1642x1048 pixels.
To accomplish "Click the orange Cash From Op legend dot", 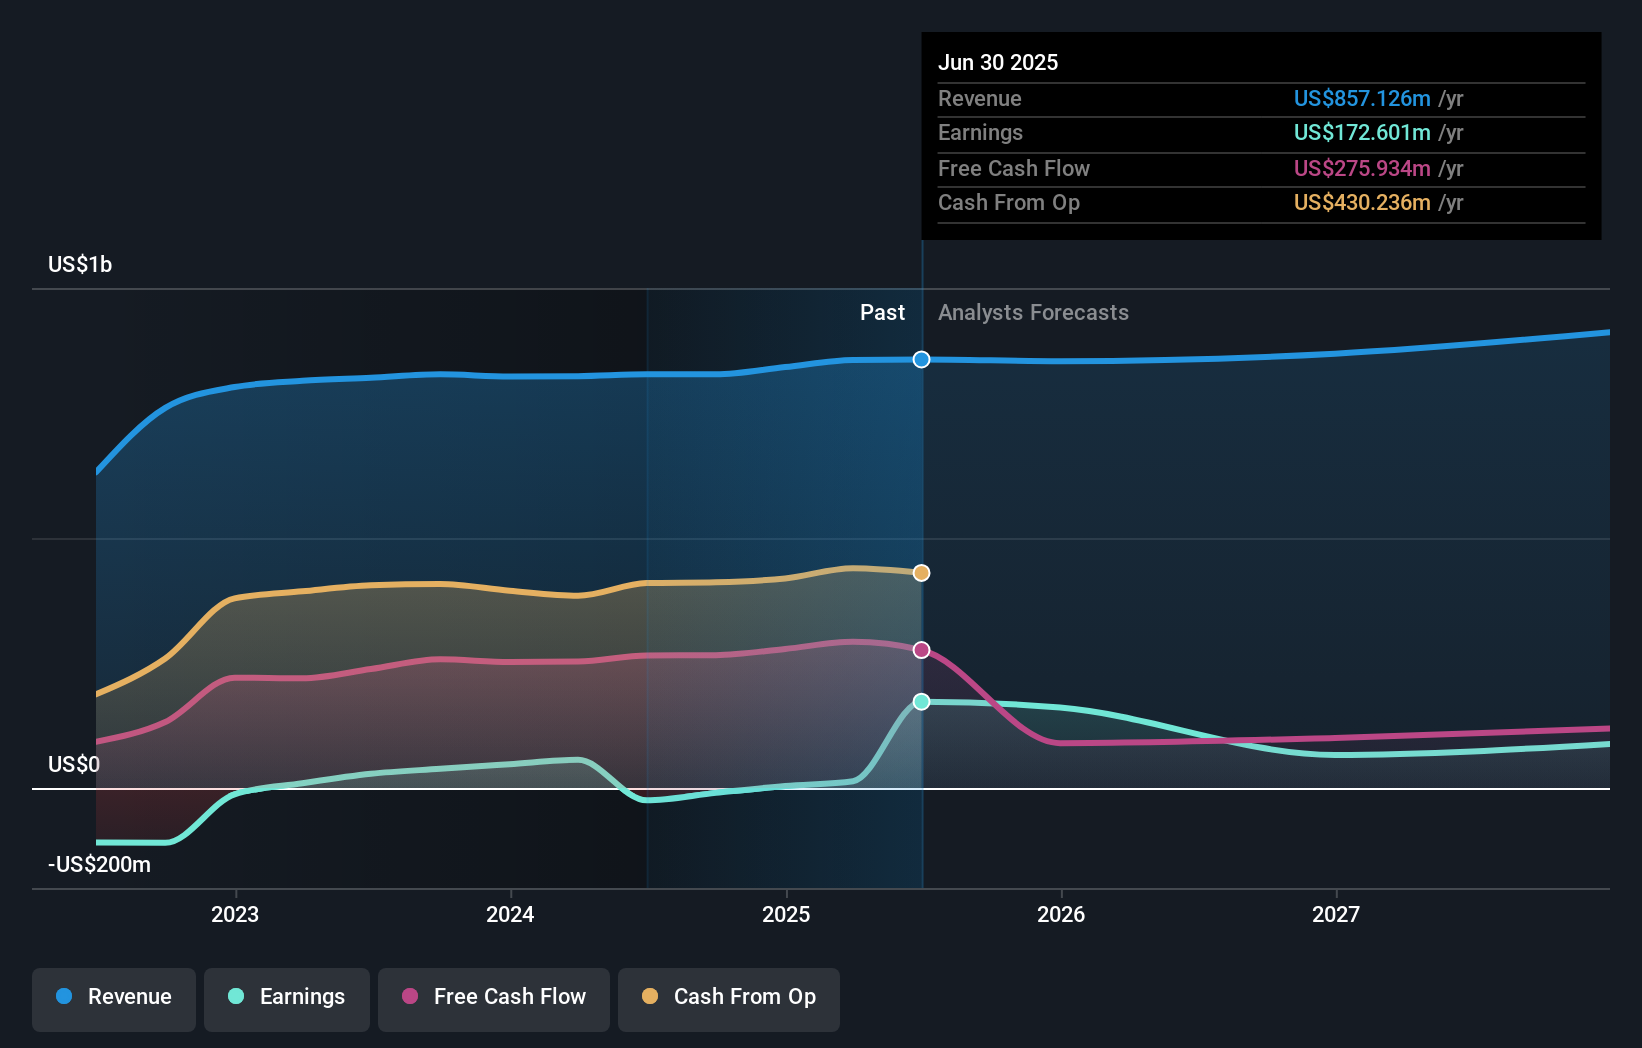I will [650, 996].
